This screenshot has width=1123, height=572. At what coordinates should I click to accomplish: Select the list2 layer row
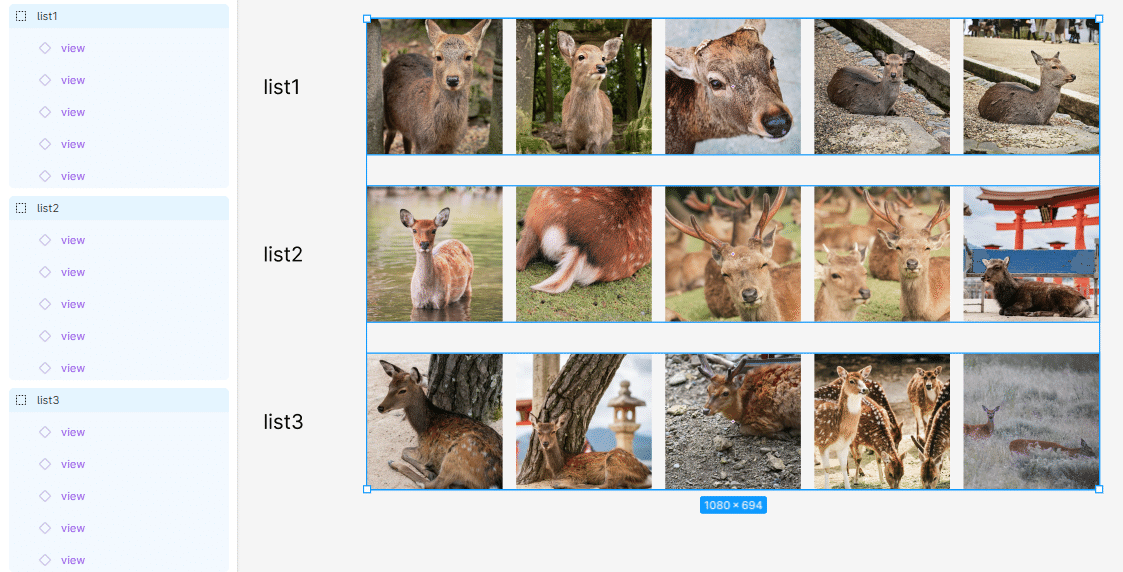tap(119, 208)
